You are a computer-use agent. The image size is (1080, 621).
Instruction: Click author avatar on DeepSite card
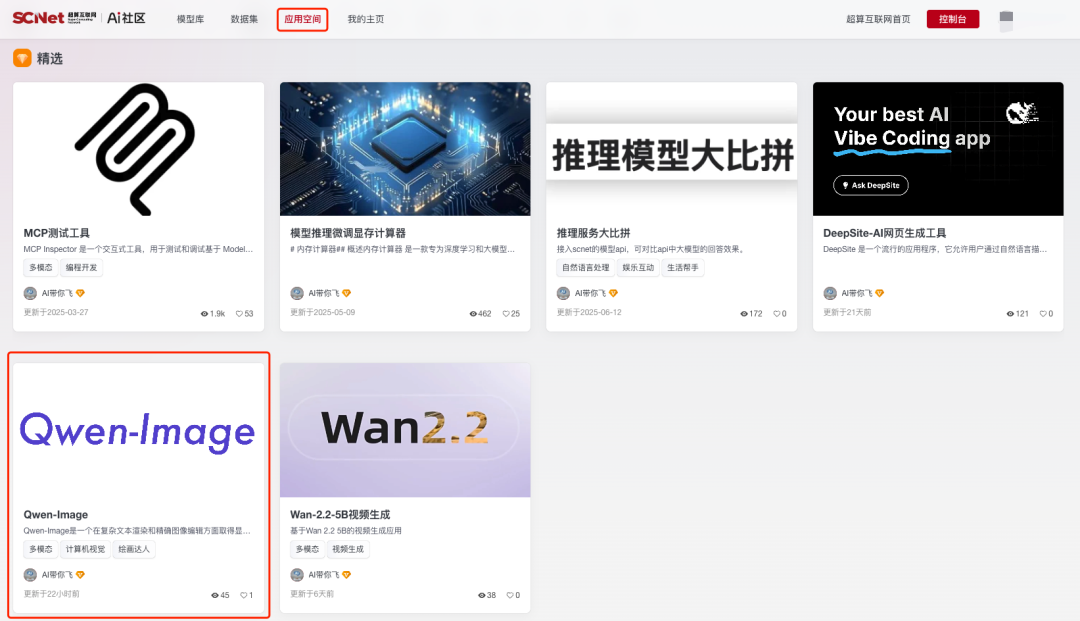pos(830,293)
